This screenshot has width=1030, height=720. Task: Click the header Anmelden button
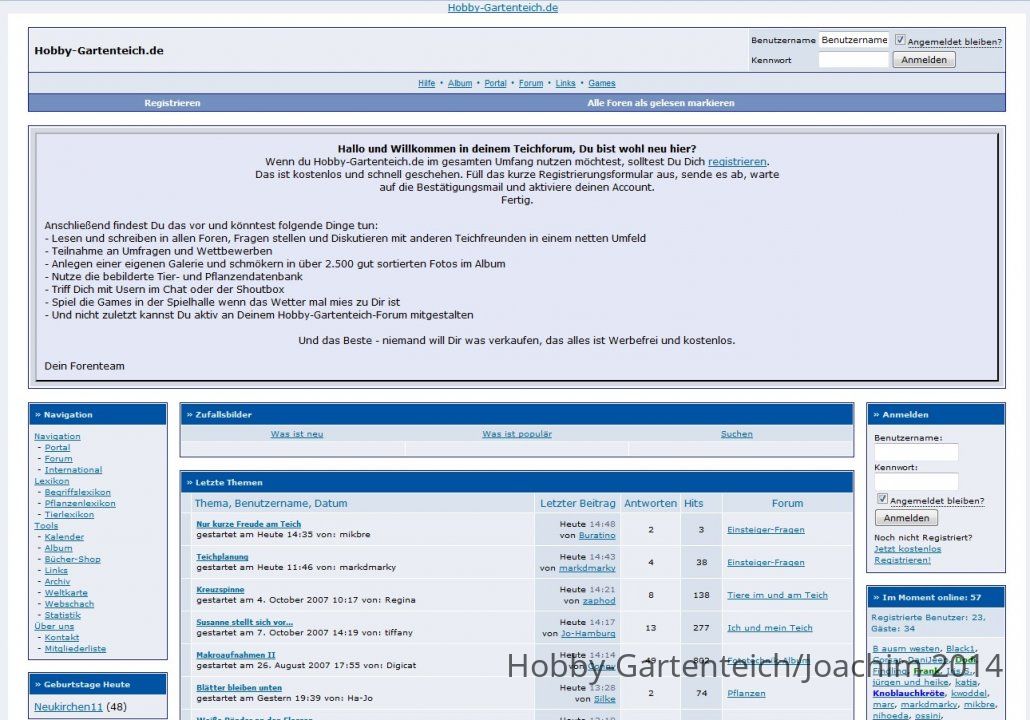[x=924, y=60]
